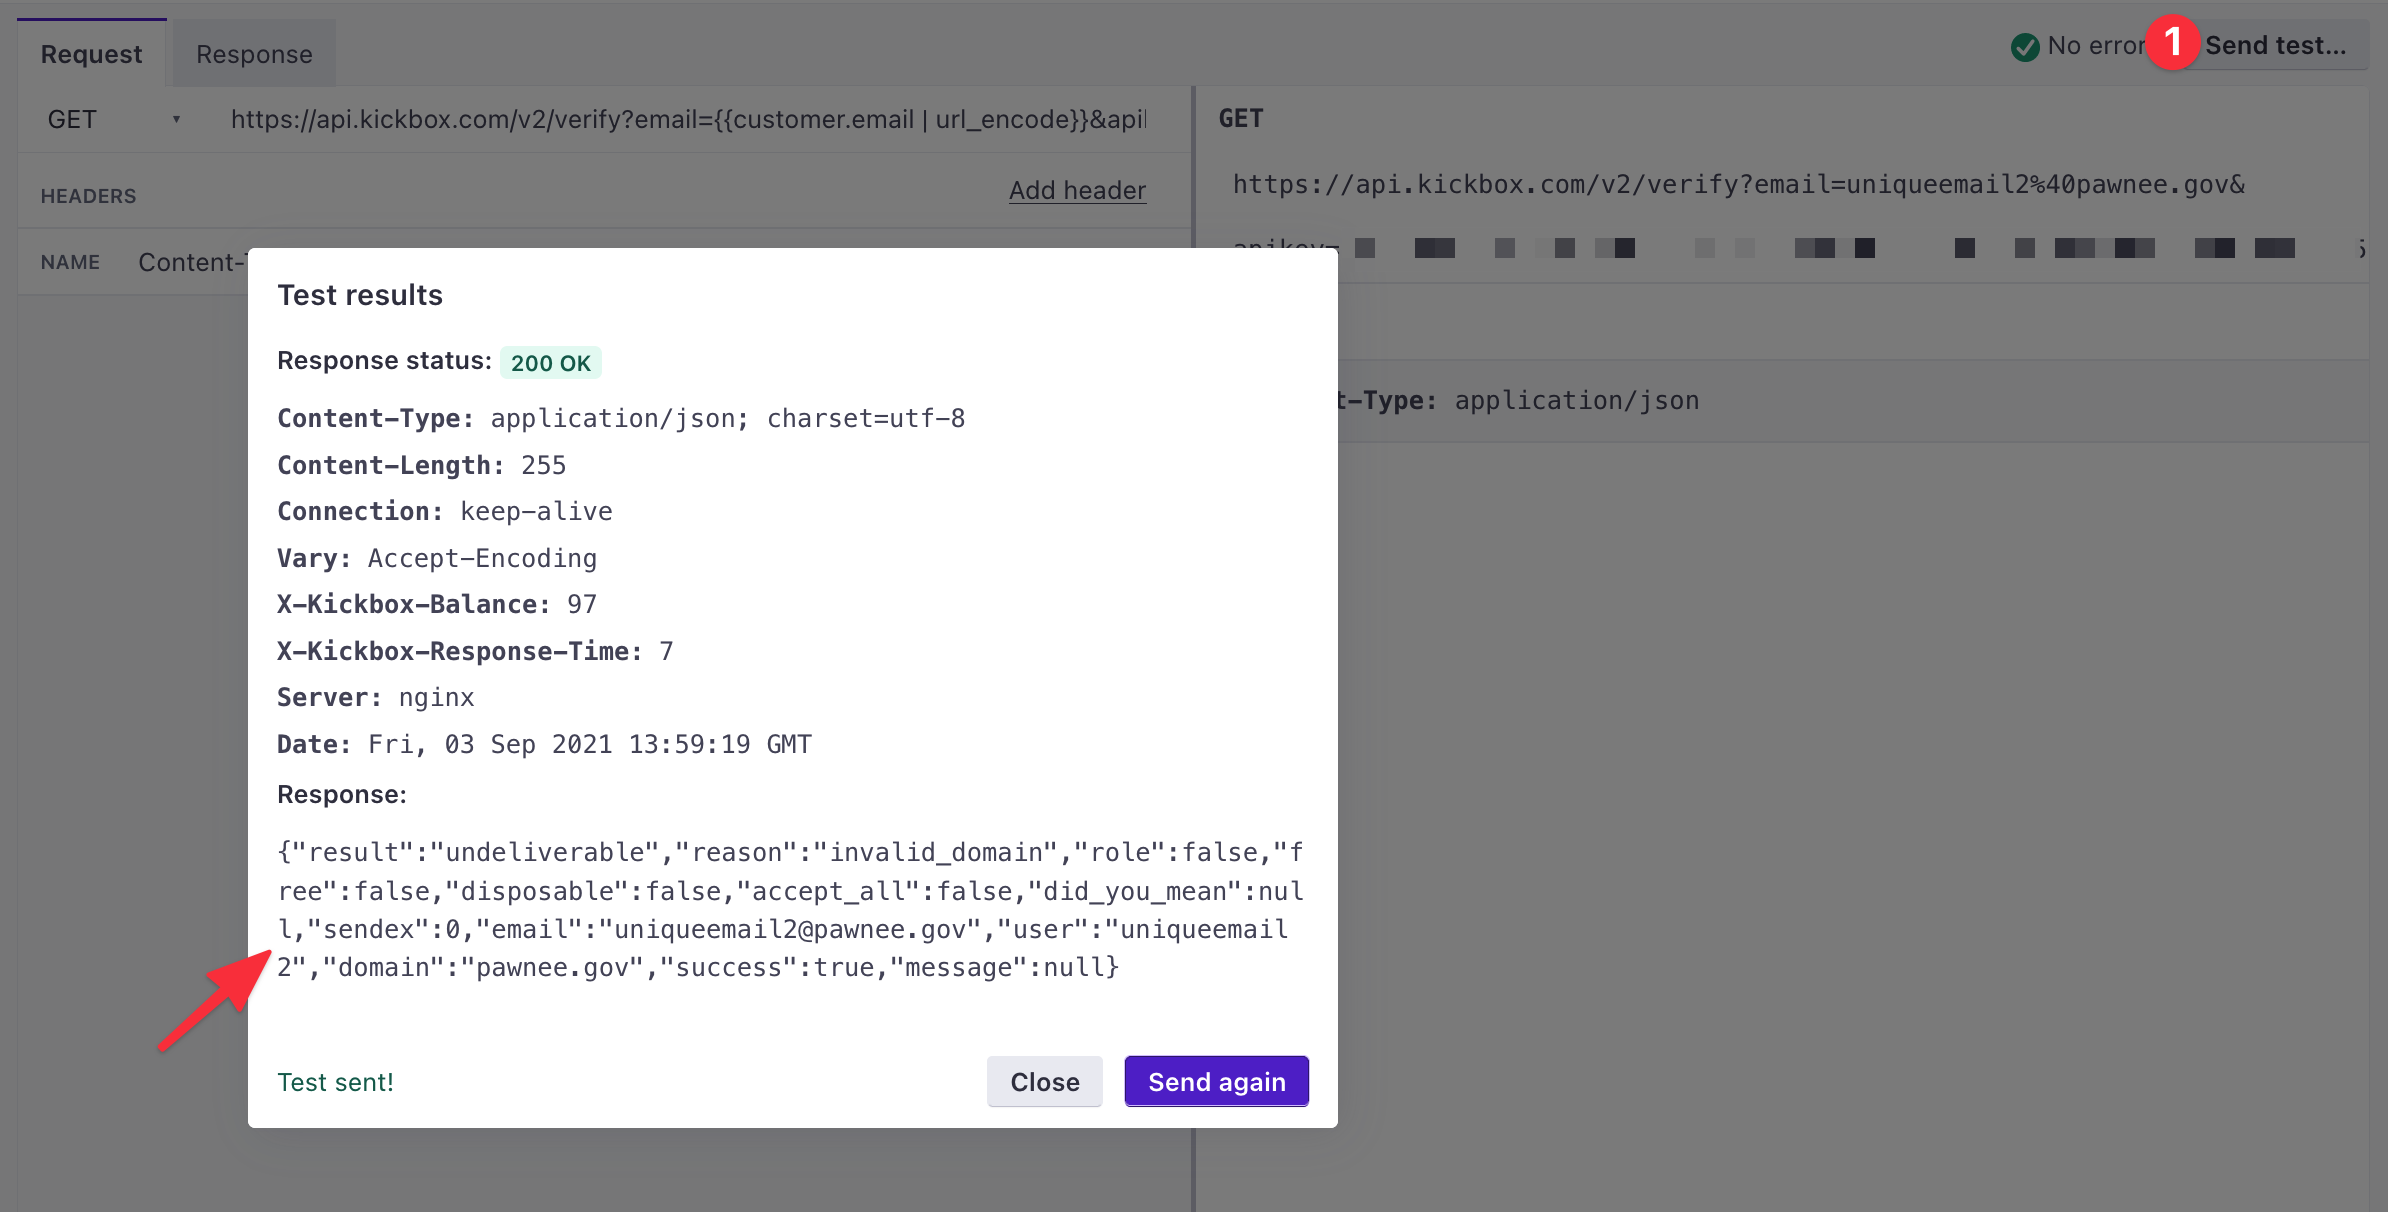The height and width of the screenshot is (1212, 2388).
Task: Click the 200 OK status badge
Action: coord(550,363)
